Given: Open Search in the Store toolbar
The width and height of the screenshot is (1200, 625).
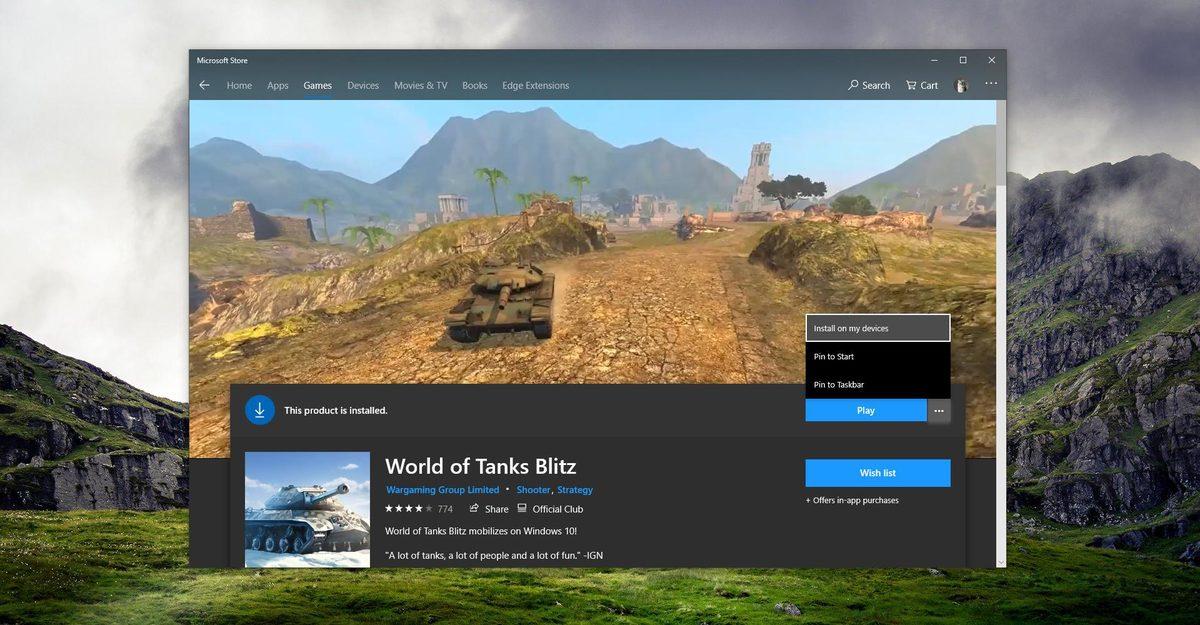Looking at the screenshot, I should pos(867,85).
